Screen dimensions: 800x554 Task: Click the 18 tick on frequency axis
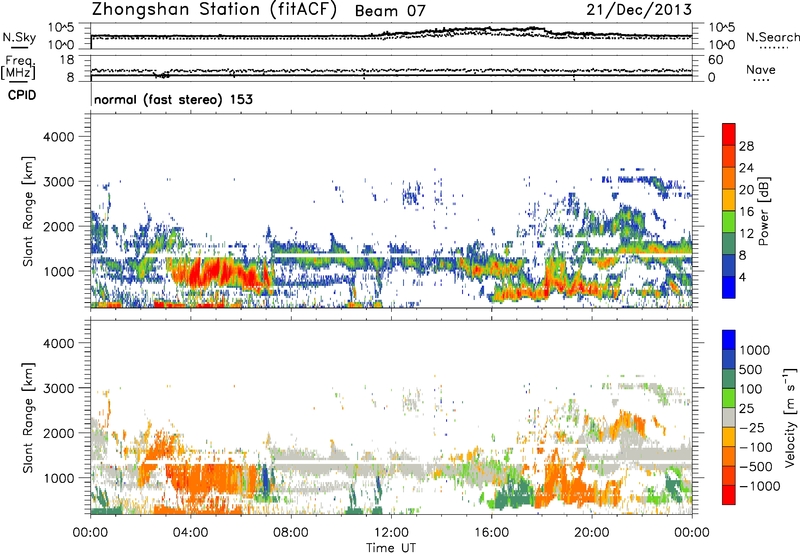66,60
